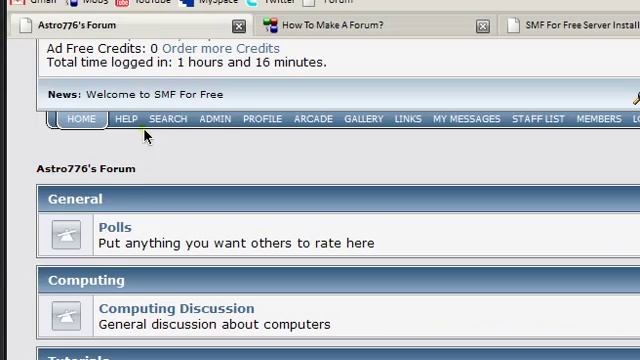
Task: Go to HOME in forum navigation
Action: (x=82, y=119)
